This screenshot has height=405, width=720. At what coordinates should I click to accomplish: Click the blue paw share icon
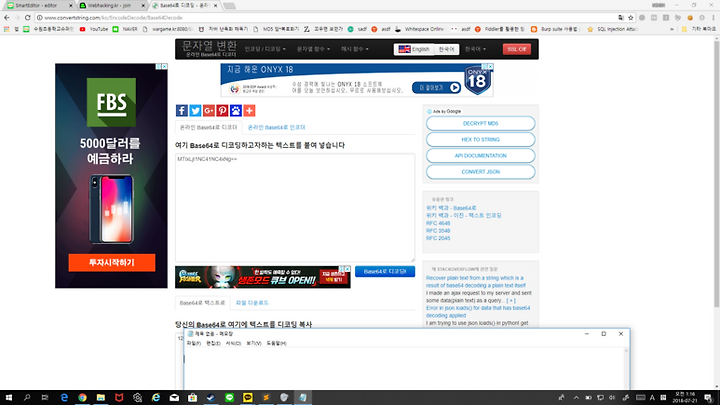tap(236, 110)
